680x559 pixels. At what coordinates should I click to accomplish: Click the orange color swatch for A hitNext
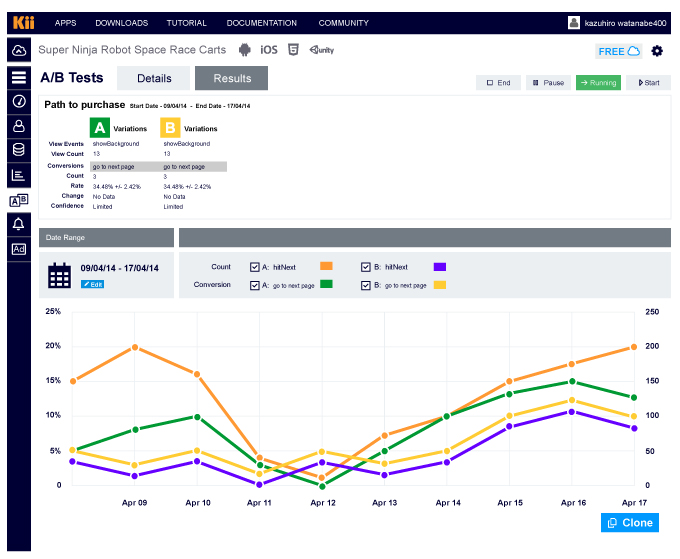pyautogui.click(x=326, y=267)
